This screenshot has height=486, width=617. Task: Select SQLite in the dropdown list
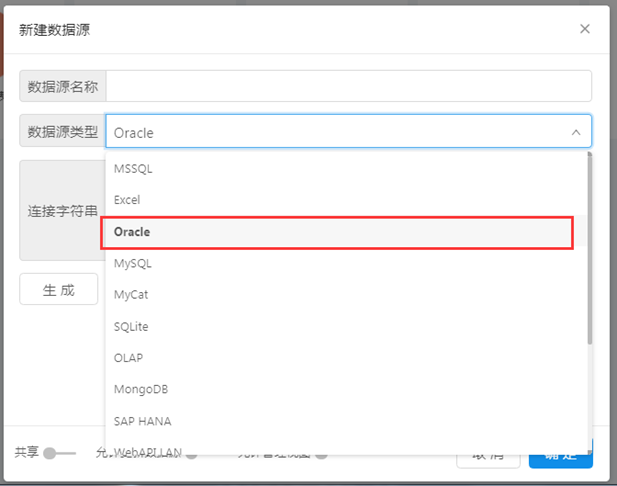click(346, 327)
